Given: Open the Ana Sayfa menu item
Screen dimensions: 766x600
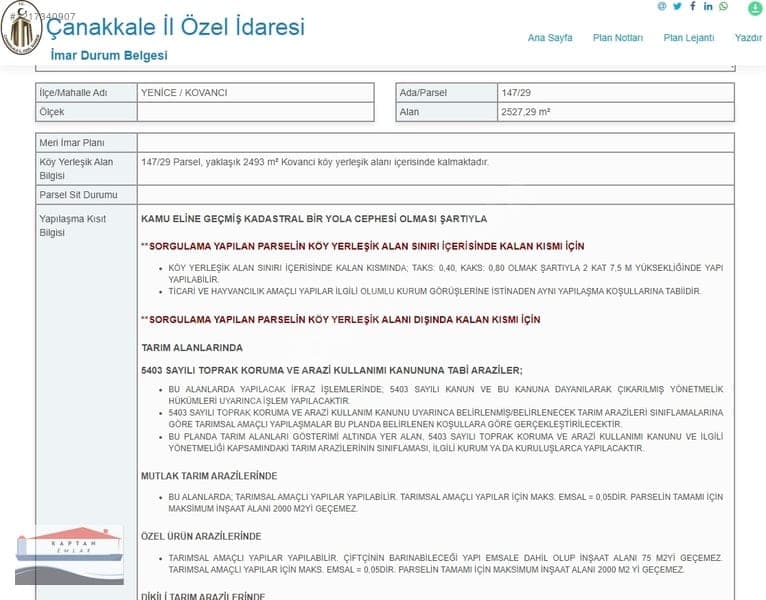Looking at the screenshot, I should point(550,38).
